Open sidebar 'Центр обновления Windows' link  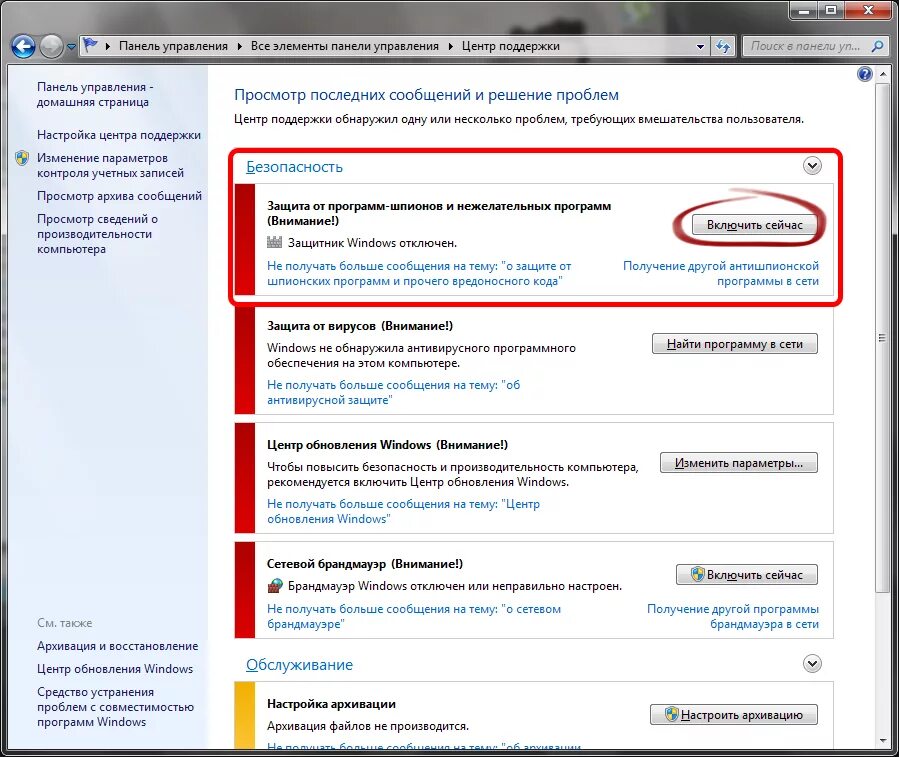(115, 669)
